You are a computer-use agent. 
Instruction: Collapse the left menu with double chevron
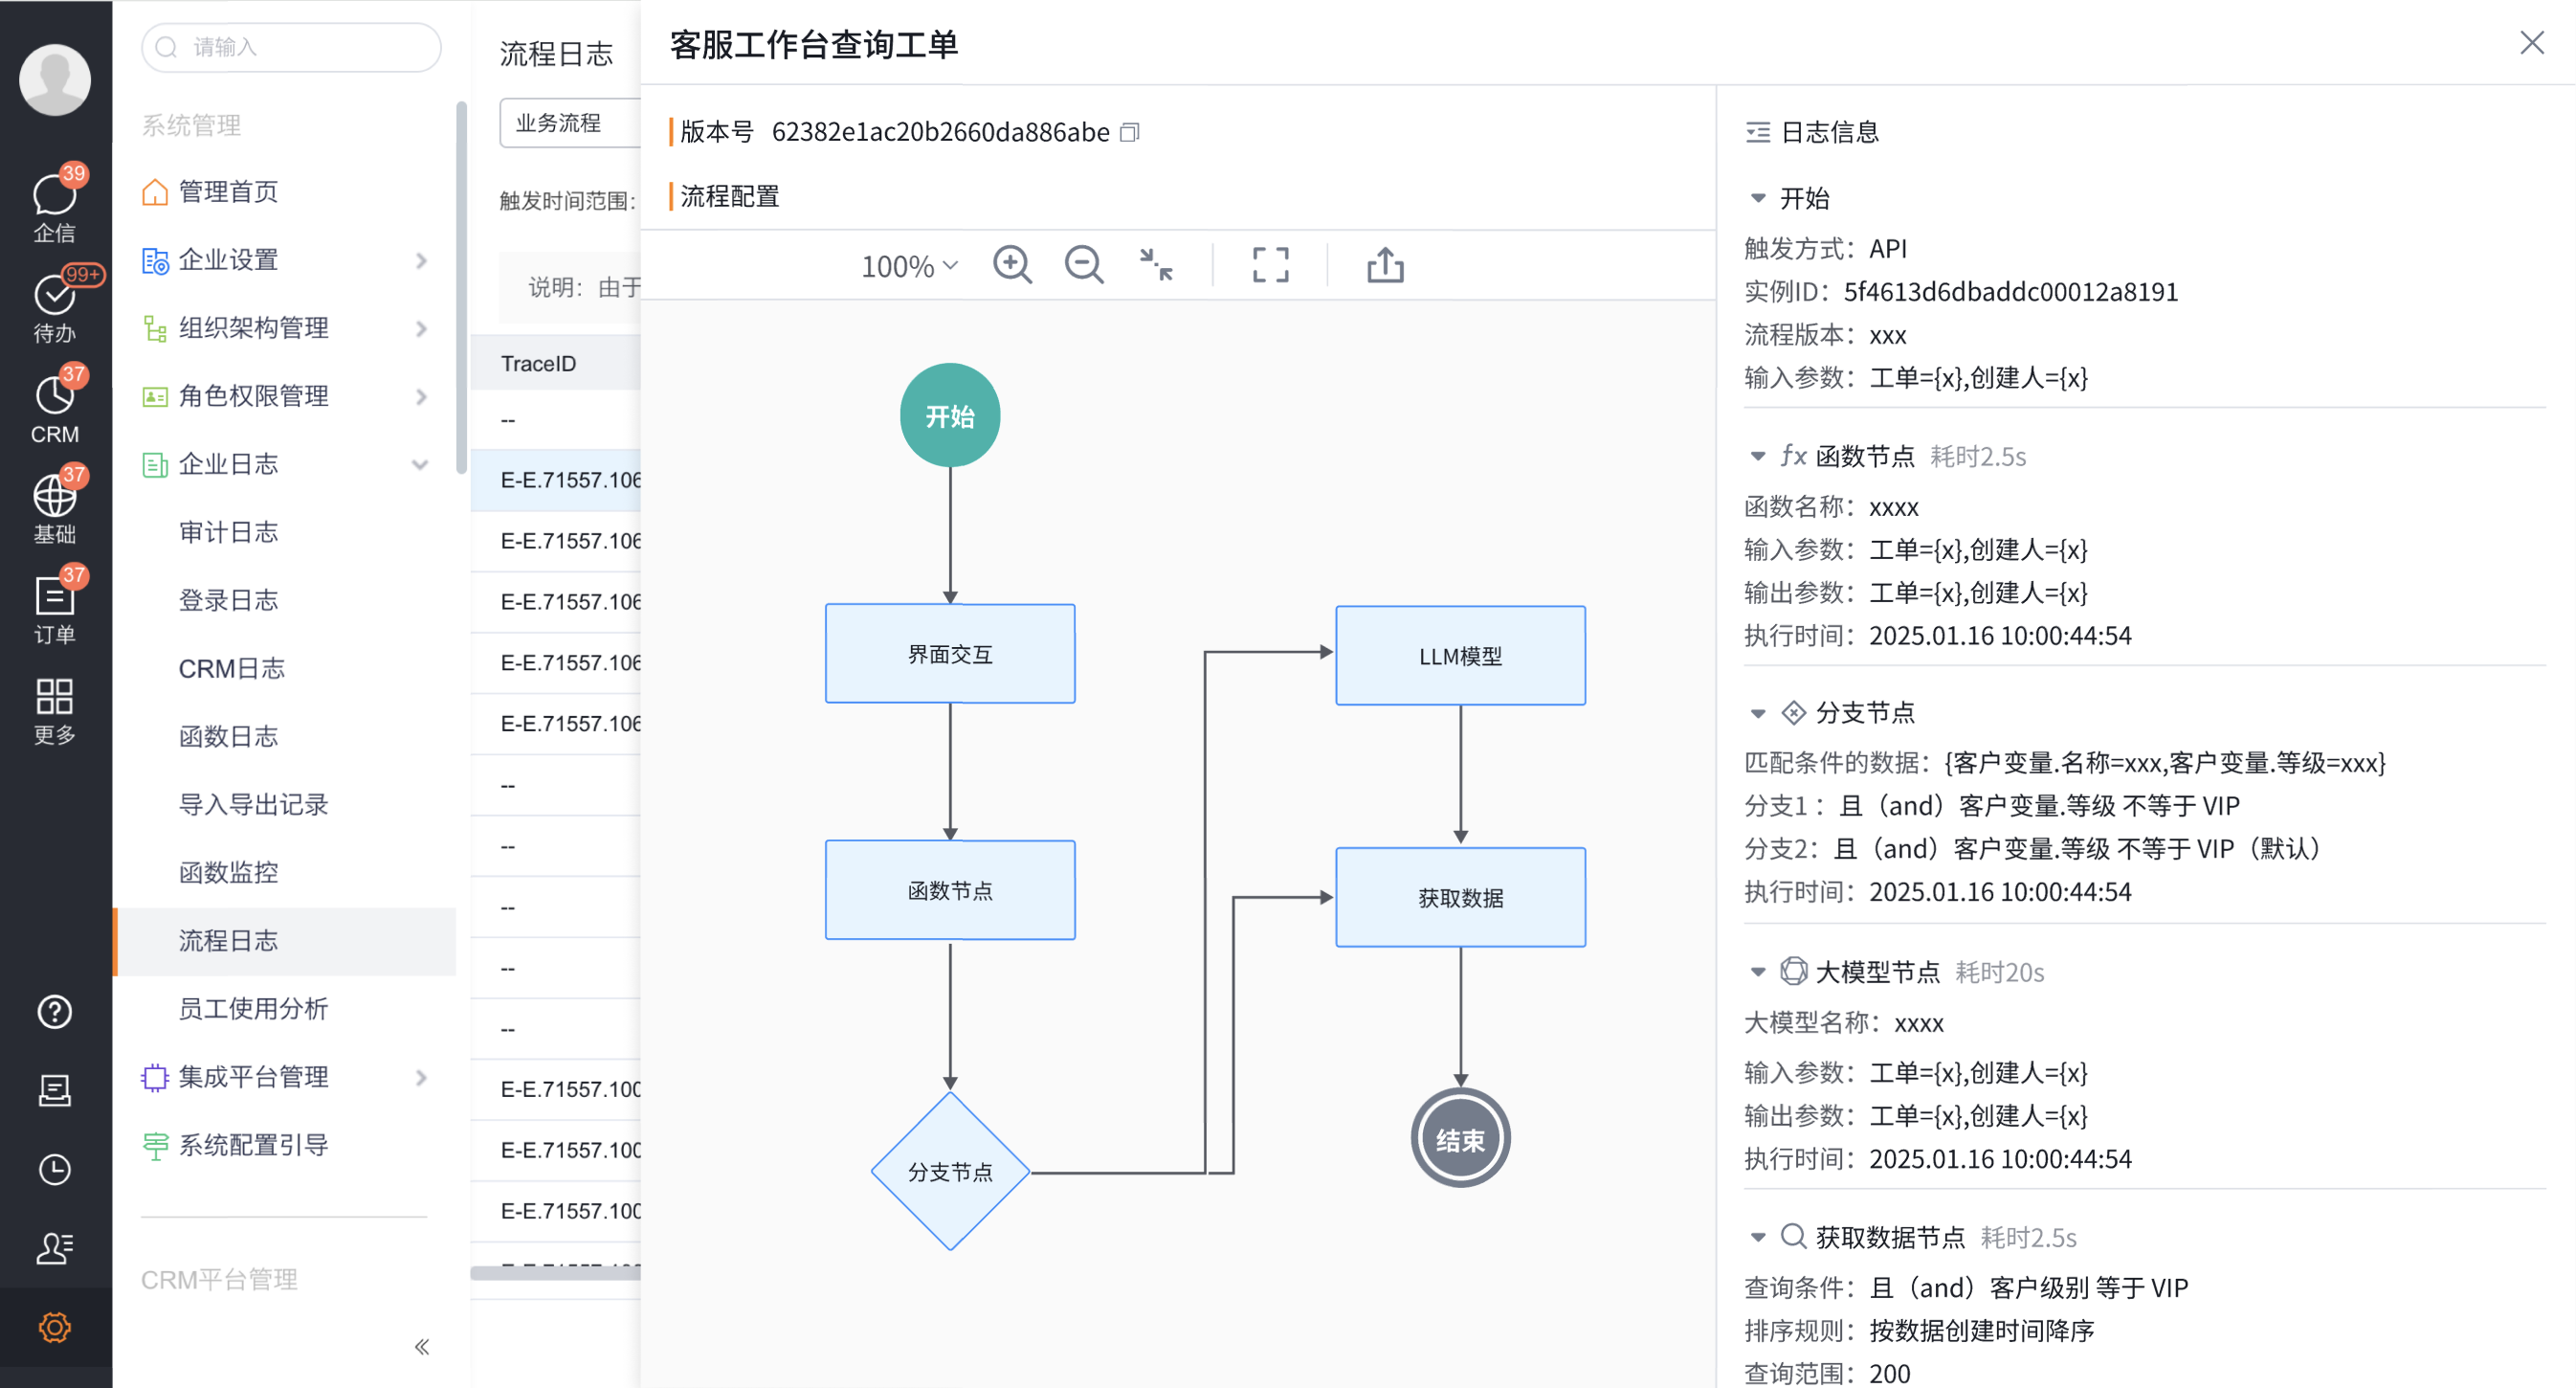pyautogui.click(x=422, y=1346)
